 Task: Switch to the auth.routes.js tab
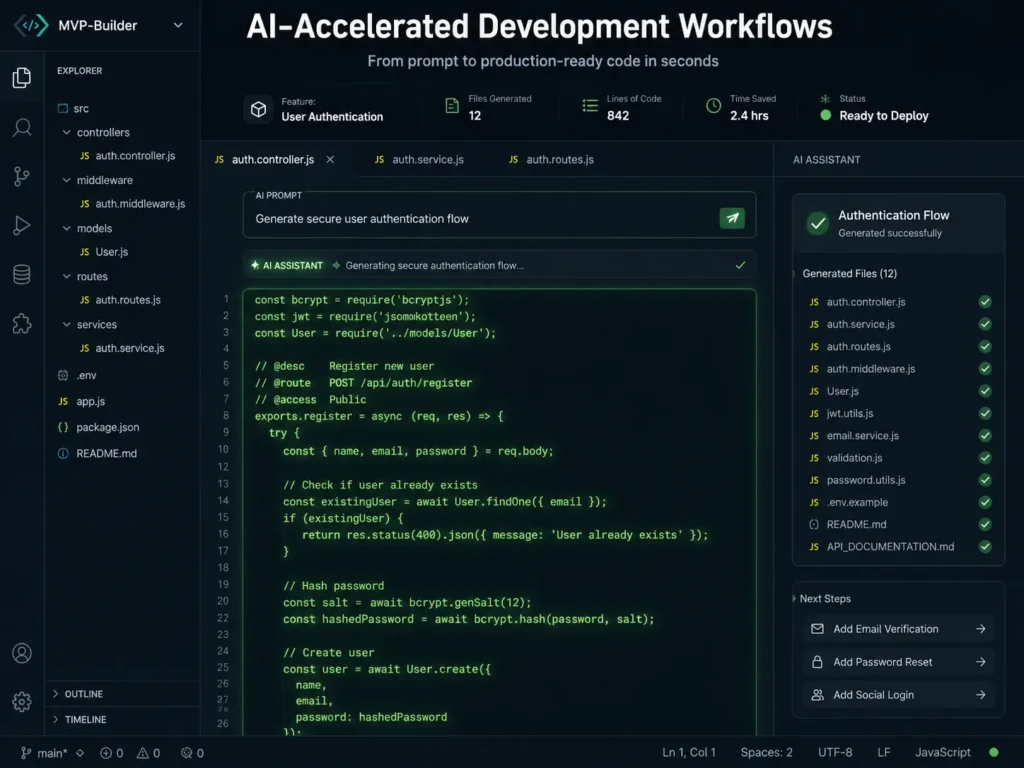[x=552, y=159]
